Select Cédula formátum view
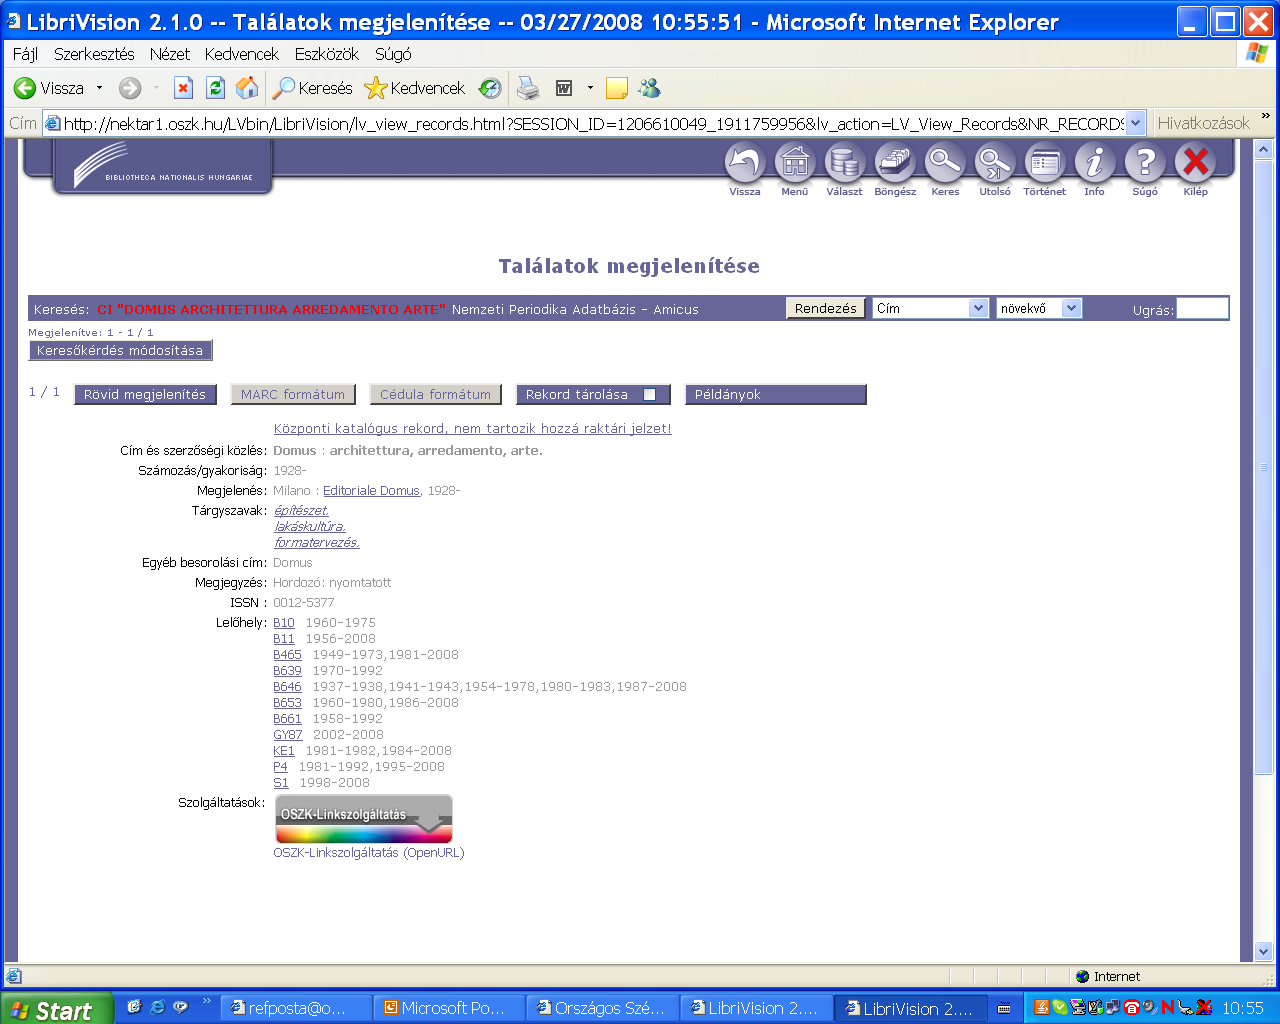1280x1024 pixels. pyautogui.click(x=436, y=394)
